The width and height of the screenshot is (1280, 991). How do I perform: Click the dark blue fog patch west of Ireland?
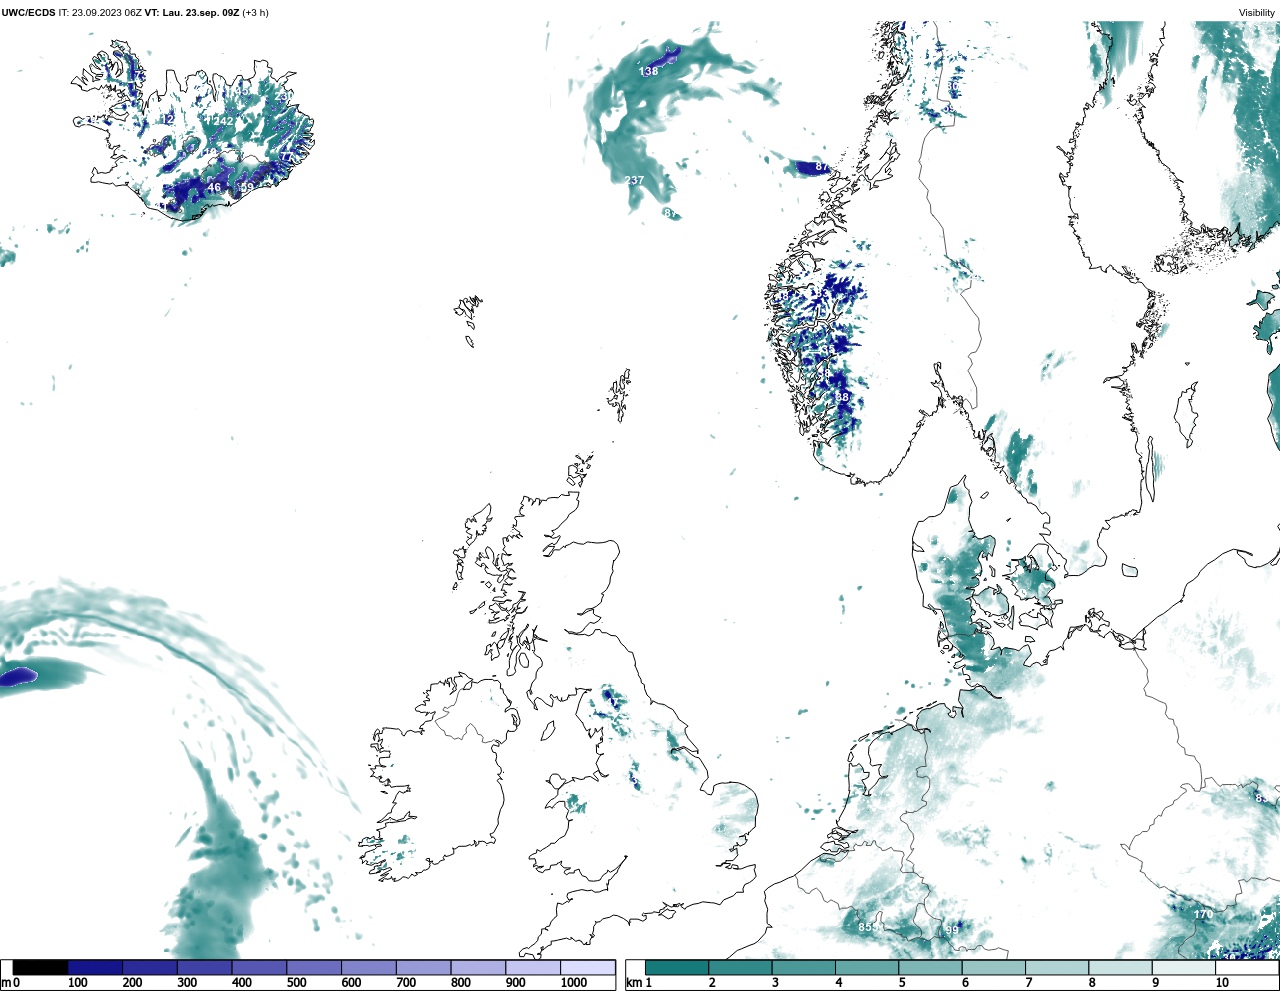pyautogui.click(x=17, y=677)
